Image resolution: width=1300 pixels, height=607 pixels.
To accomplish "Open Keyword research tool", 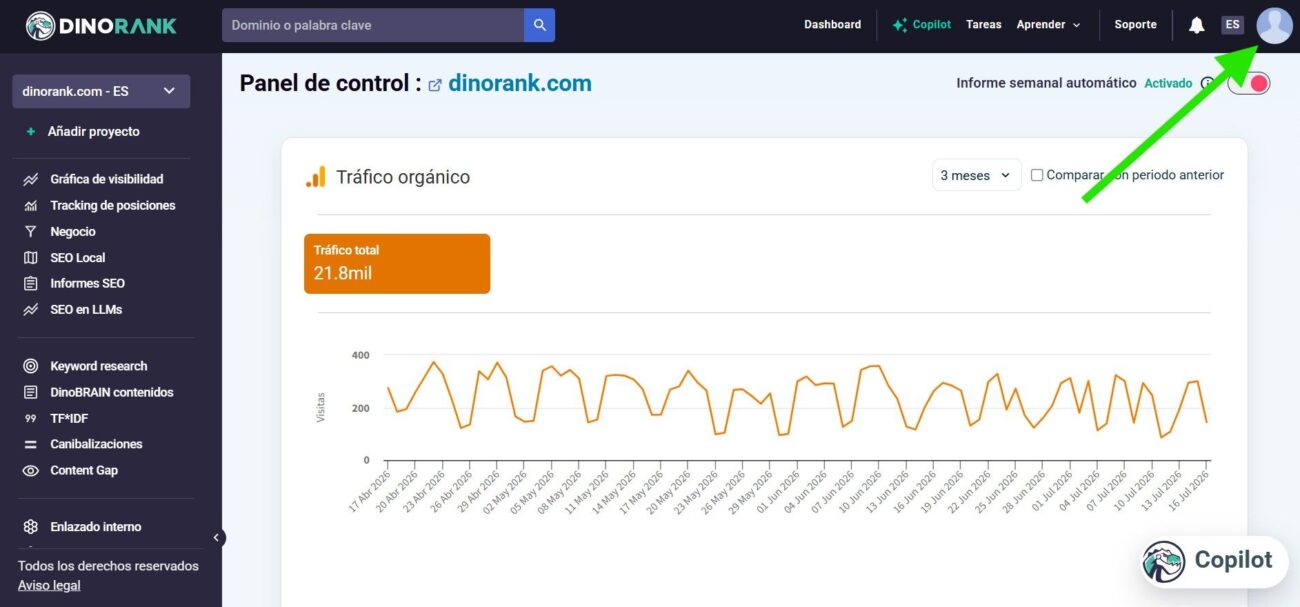I will (99, 366).
